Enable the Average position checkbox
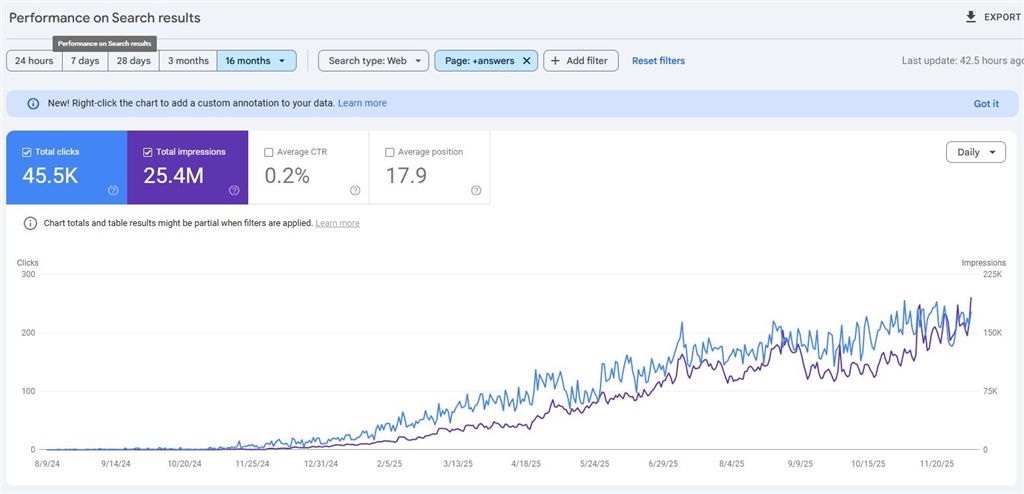The height and width of the screenshot is (494, 1024). pyautogui.click(x=390, y=152)
